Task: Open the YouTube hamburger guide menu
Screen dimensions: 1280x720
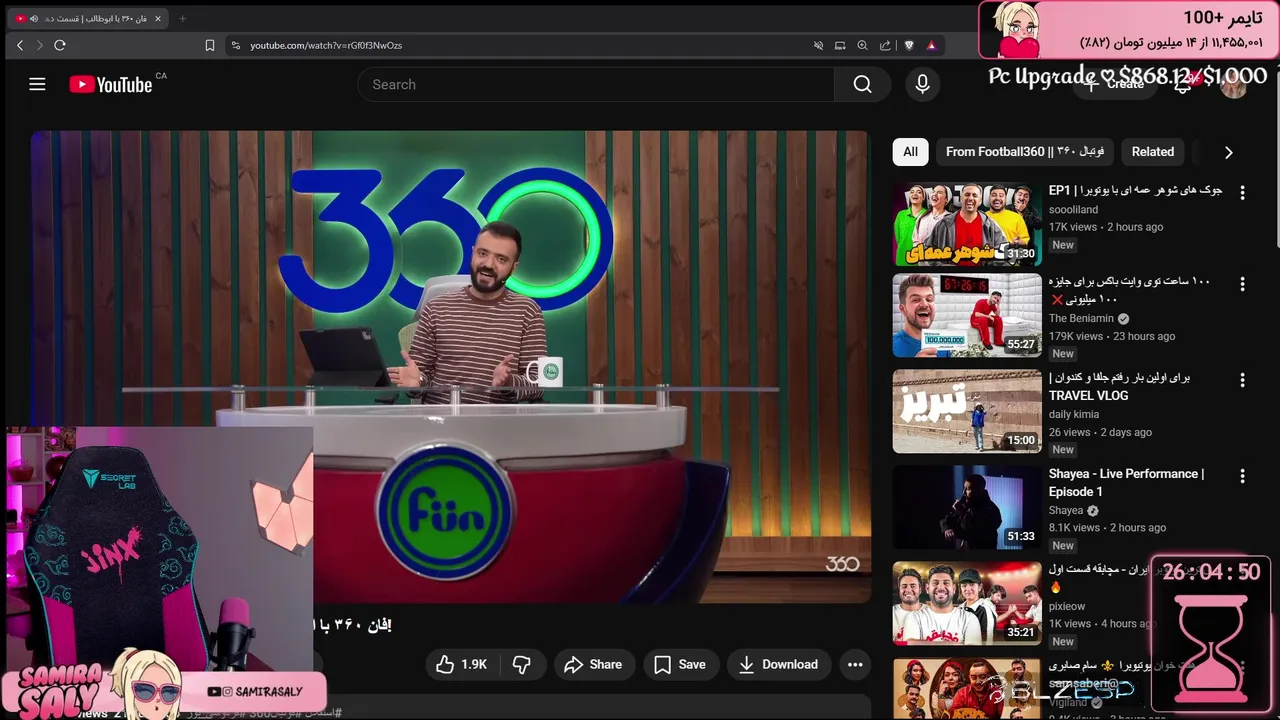Action: click(x=37, y=85)
